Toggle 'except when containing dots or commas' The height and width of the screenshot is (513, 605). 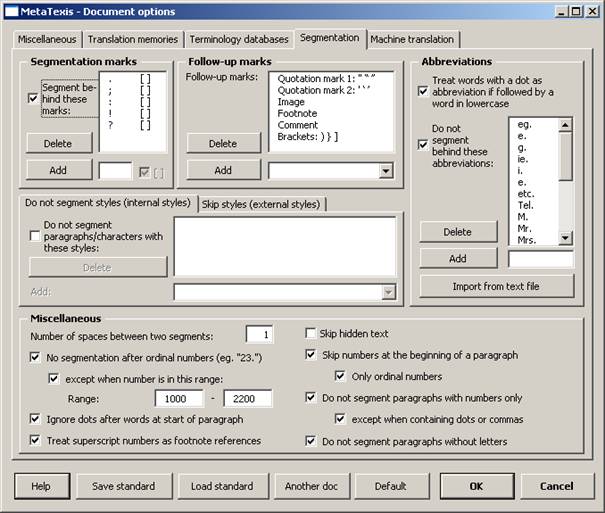click(340, 419)
